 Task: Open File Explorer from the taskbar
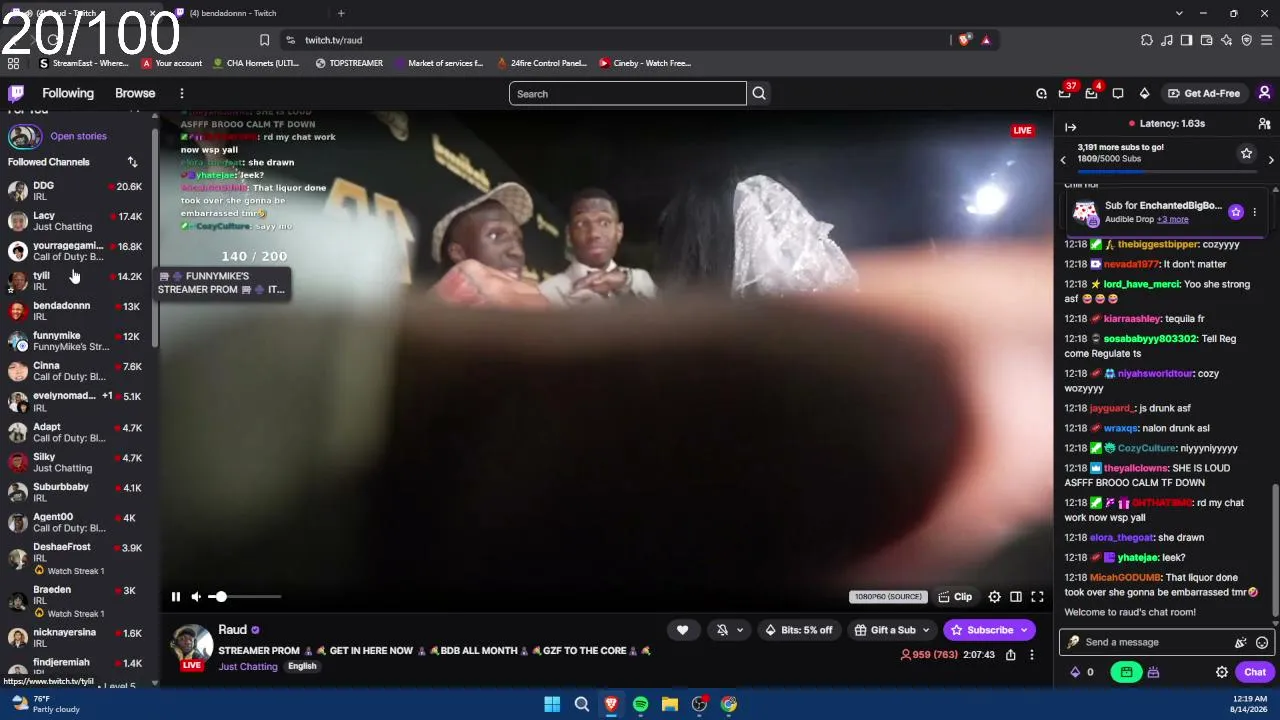(x=670, y=704)
